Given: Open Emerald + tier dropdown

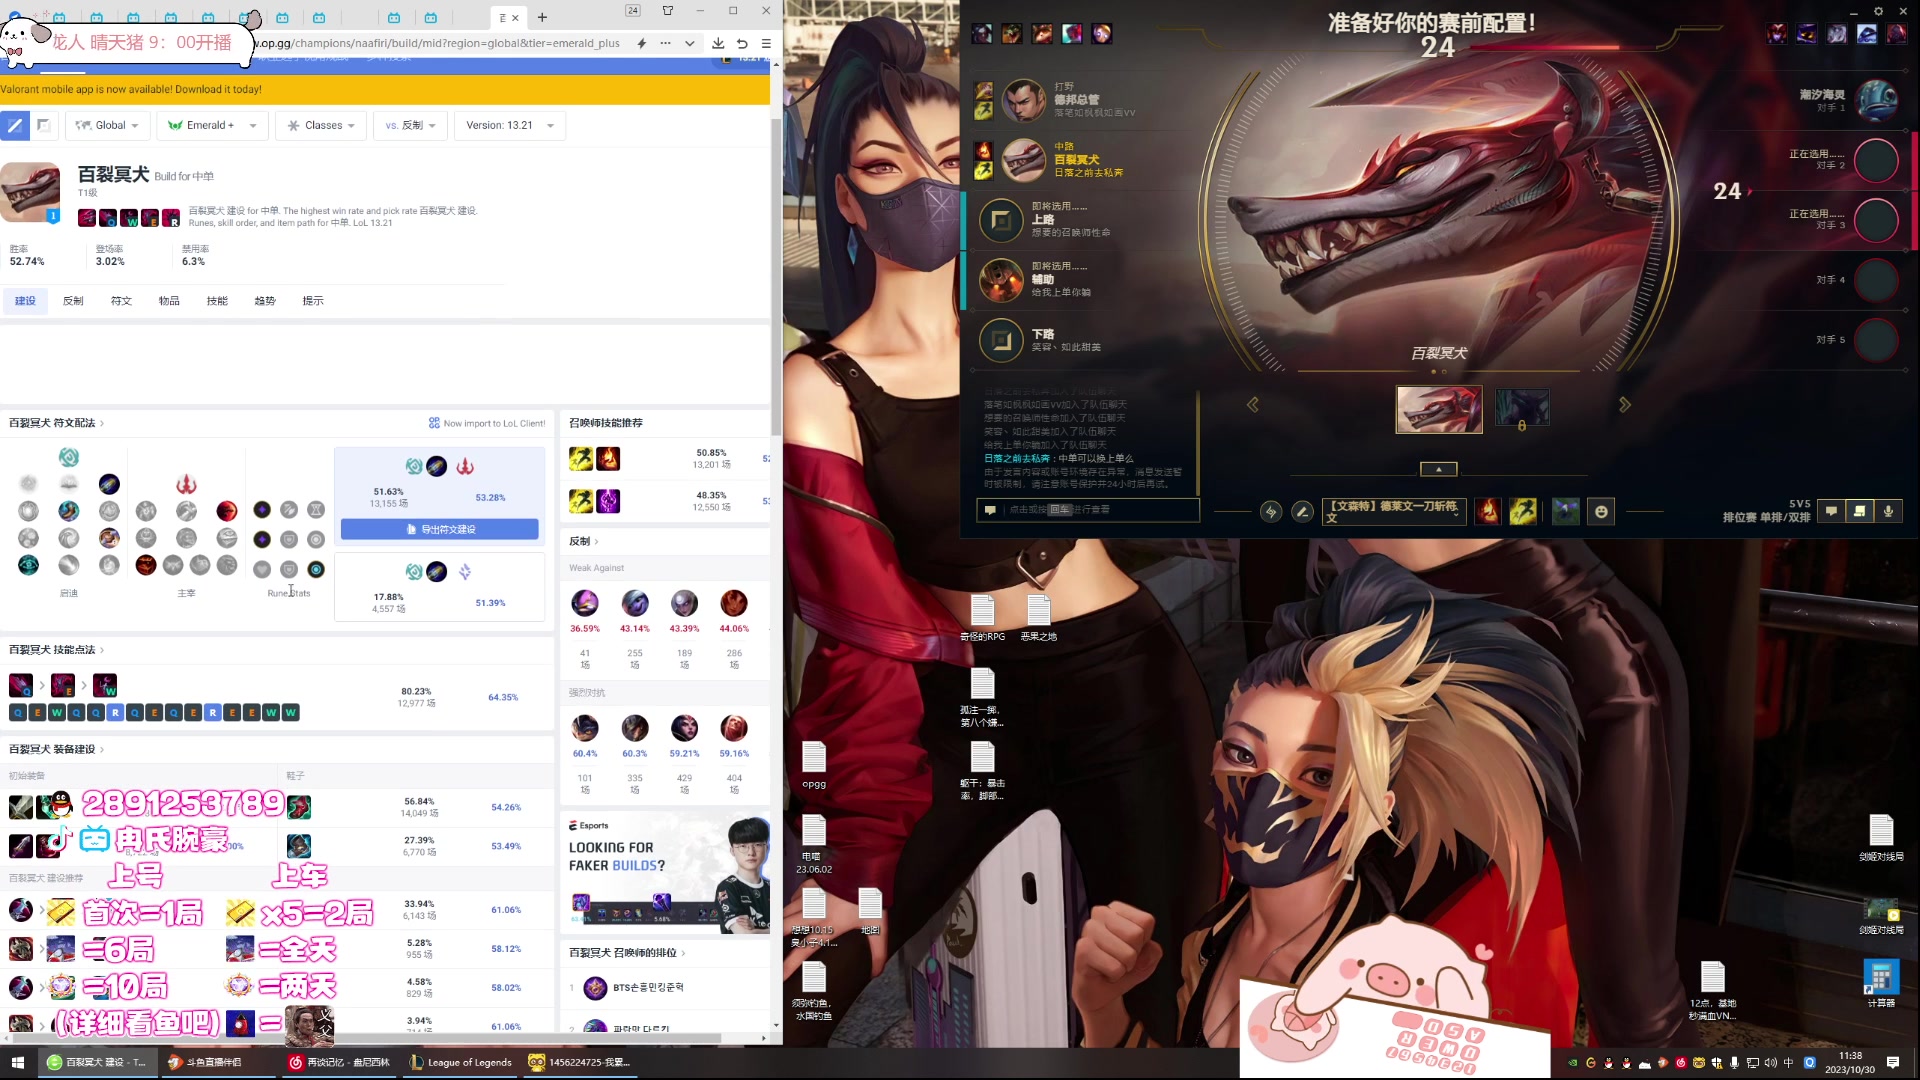Looking at the screenshot, I should point(212,126).
